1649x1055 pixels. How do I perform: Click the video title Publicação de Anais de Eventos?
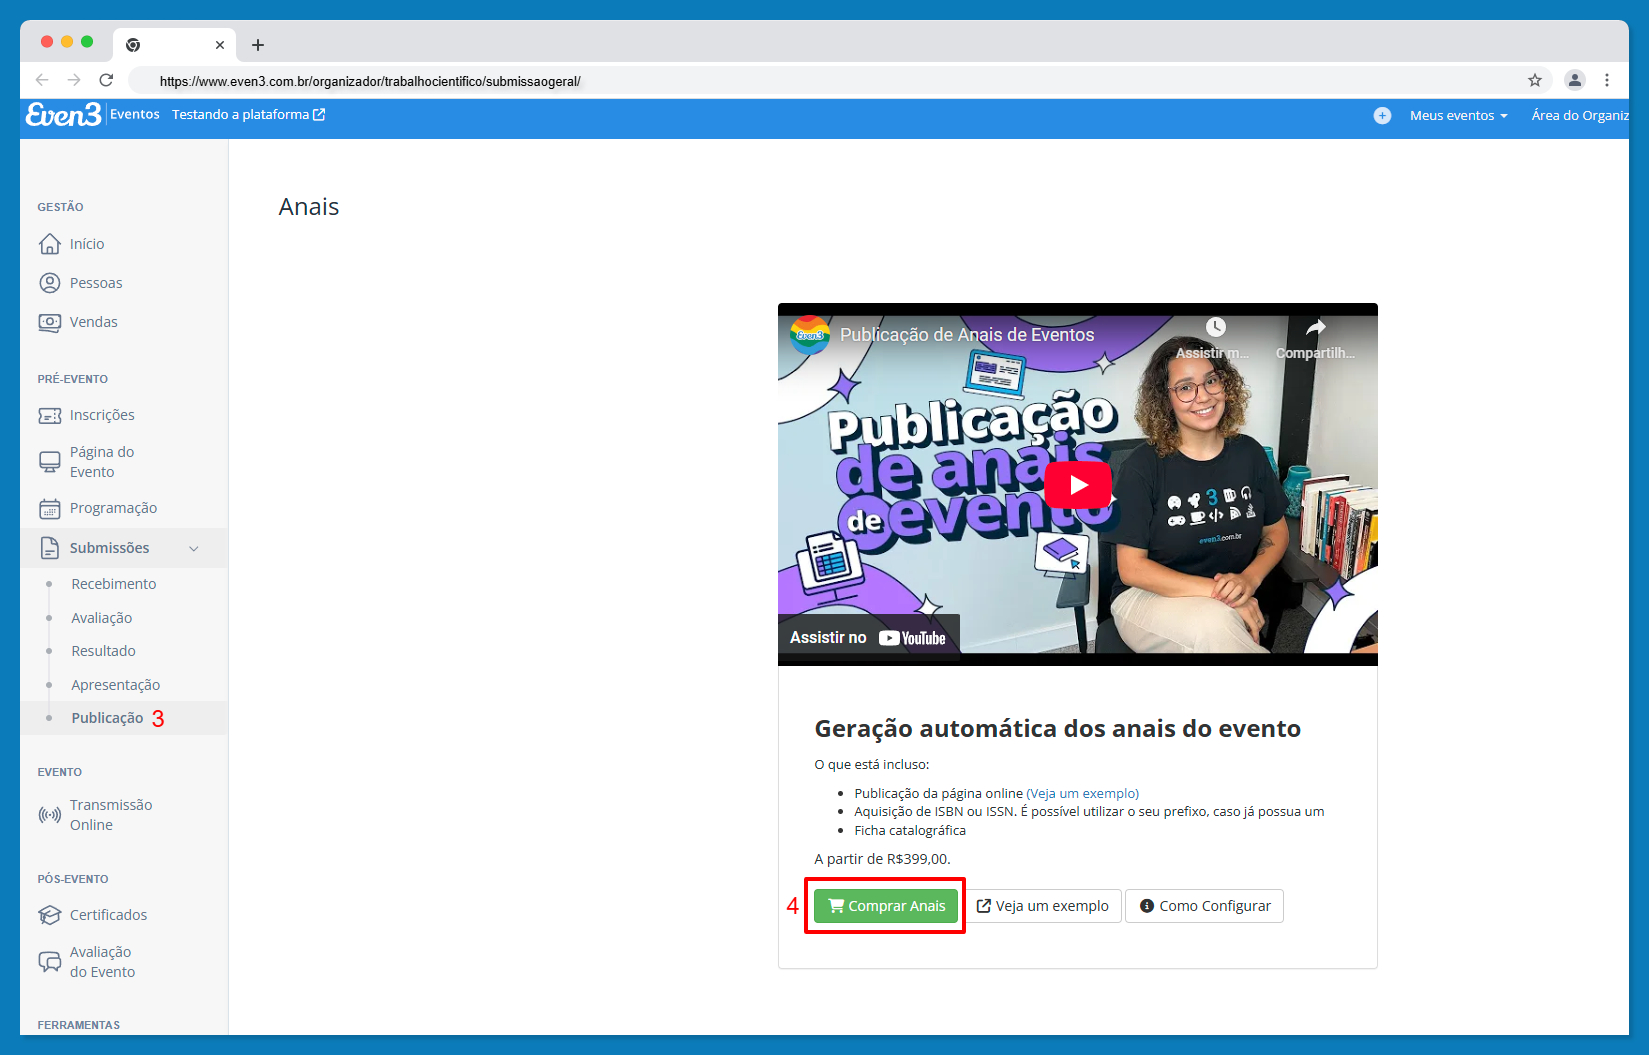pyautogui.click(x=967, y=335)
